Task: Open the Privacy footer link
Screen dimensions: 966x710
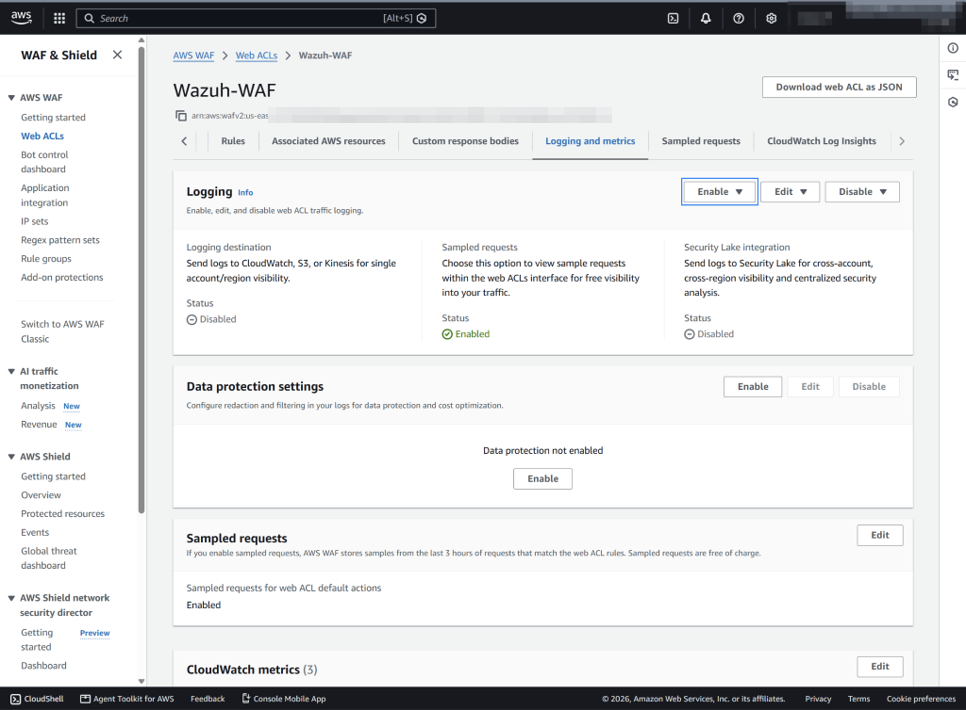Action: pos(818,699)
